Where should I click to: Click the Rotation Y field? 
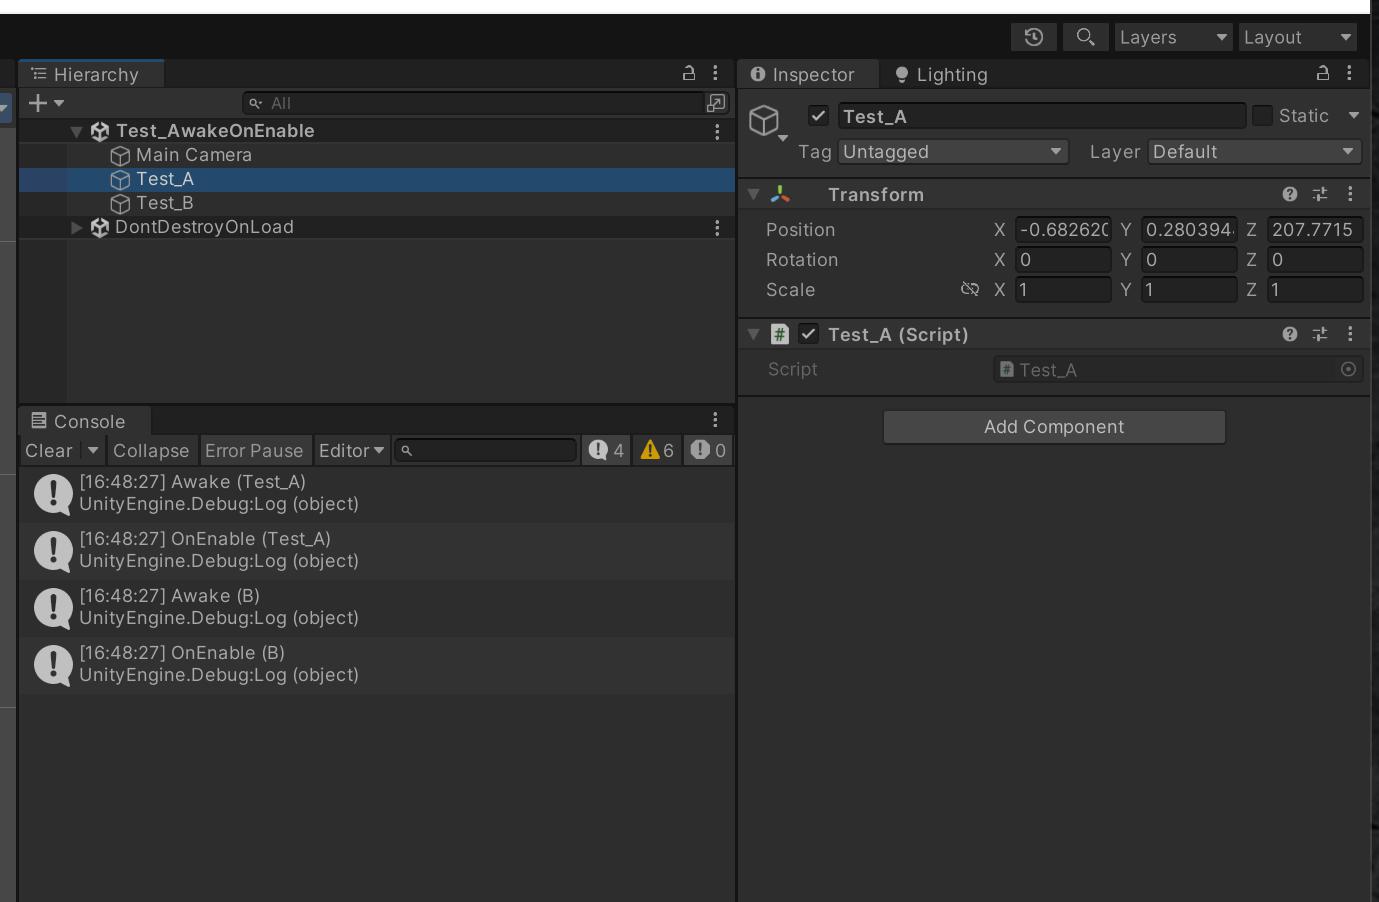coord(1189,260)
